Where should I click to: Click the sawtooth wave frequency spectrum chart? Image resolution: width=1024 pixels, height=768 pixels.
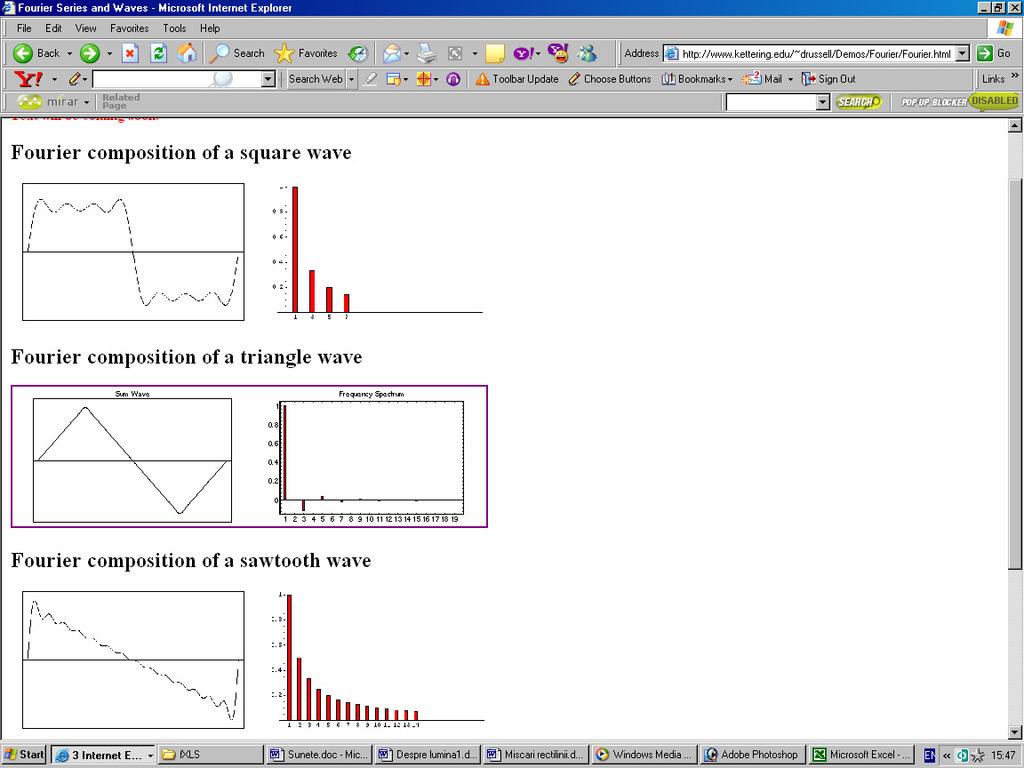(379, 659)
